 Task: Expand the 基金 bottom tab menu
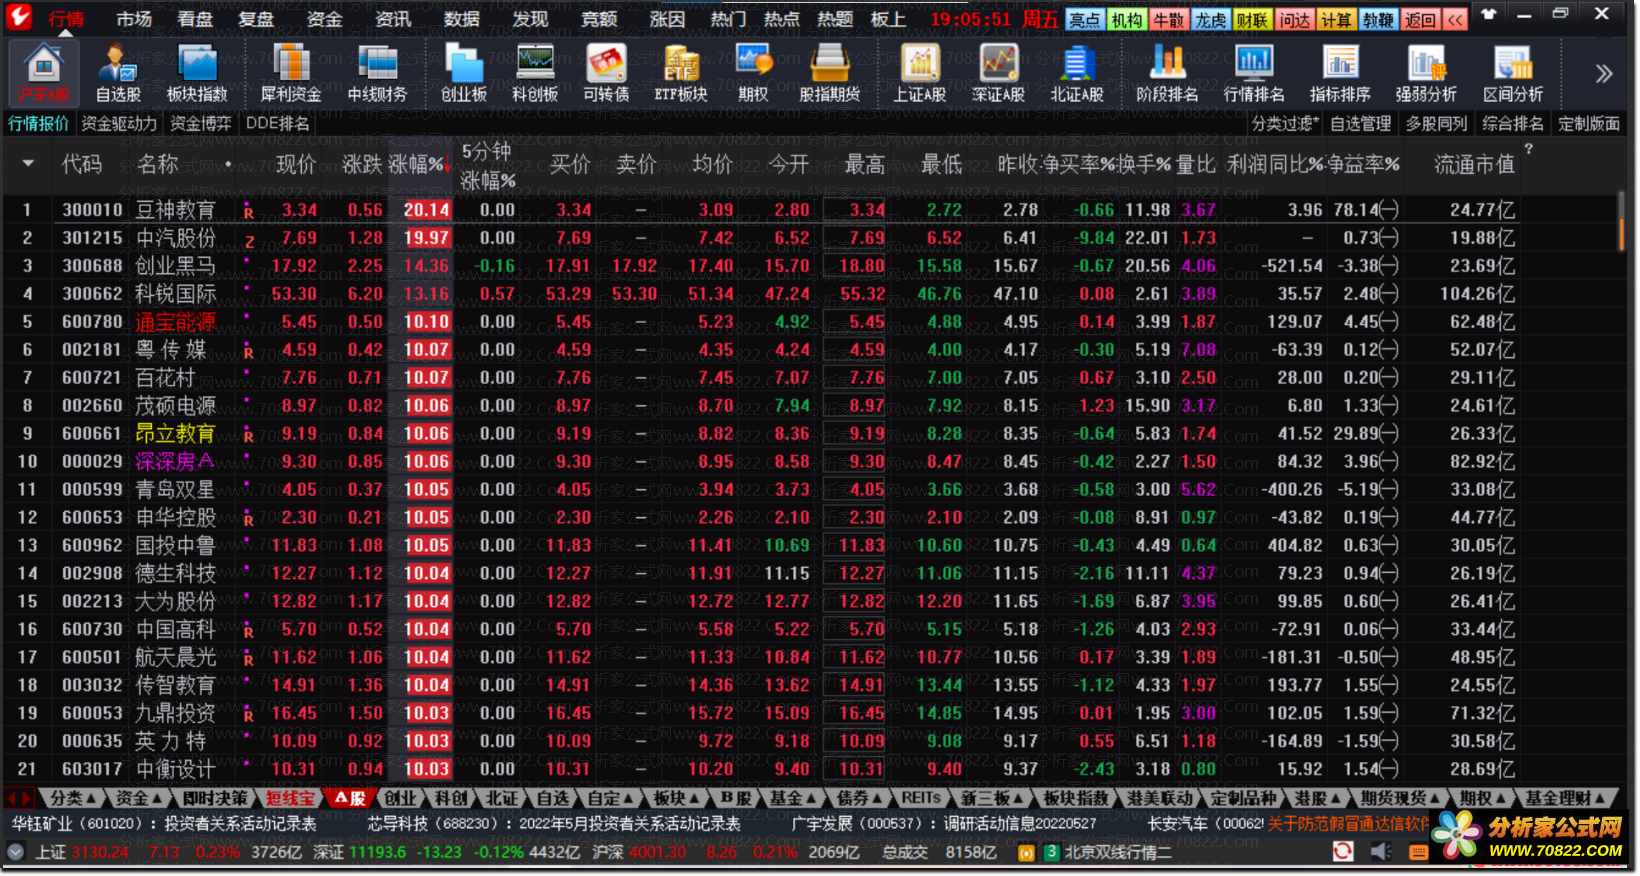coord(793,798)
